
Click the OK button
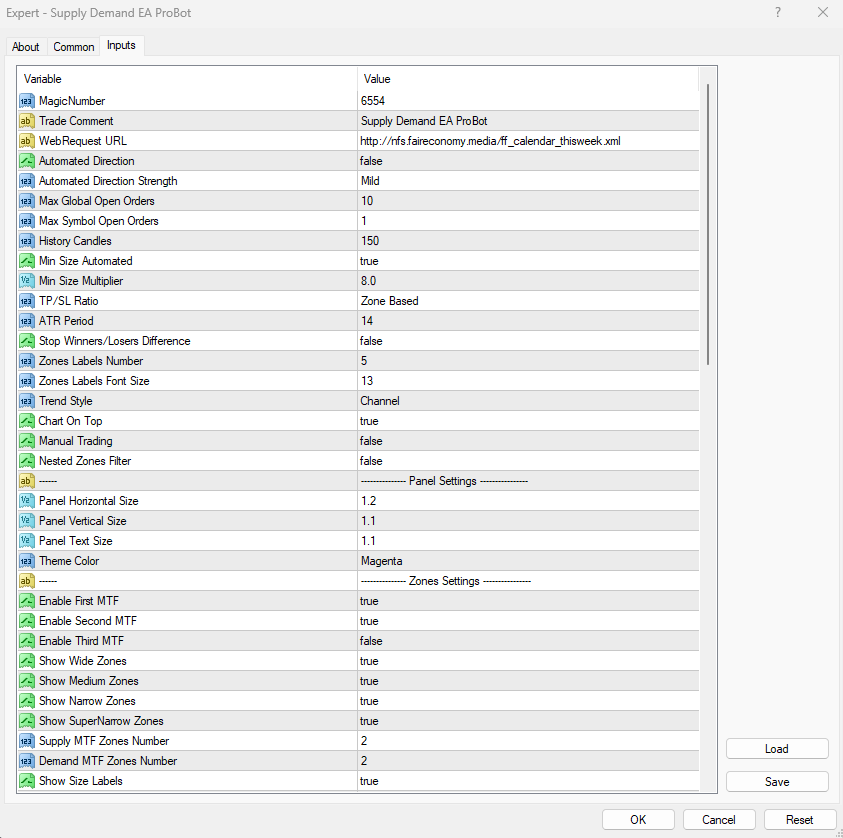click(x=638, y=820)
